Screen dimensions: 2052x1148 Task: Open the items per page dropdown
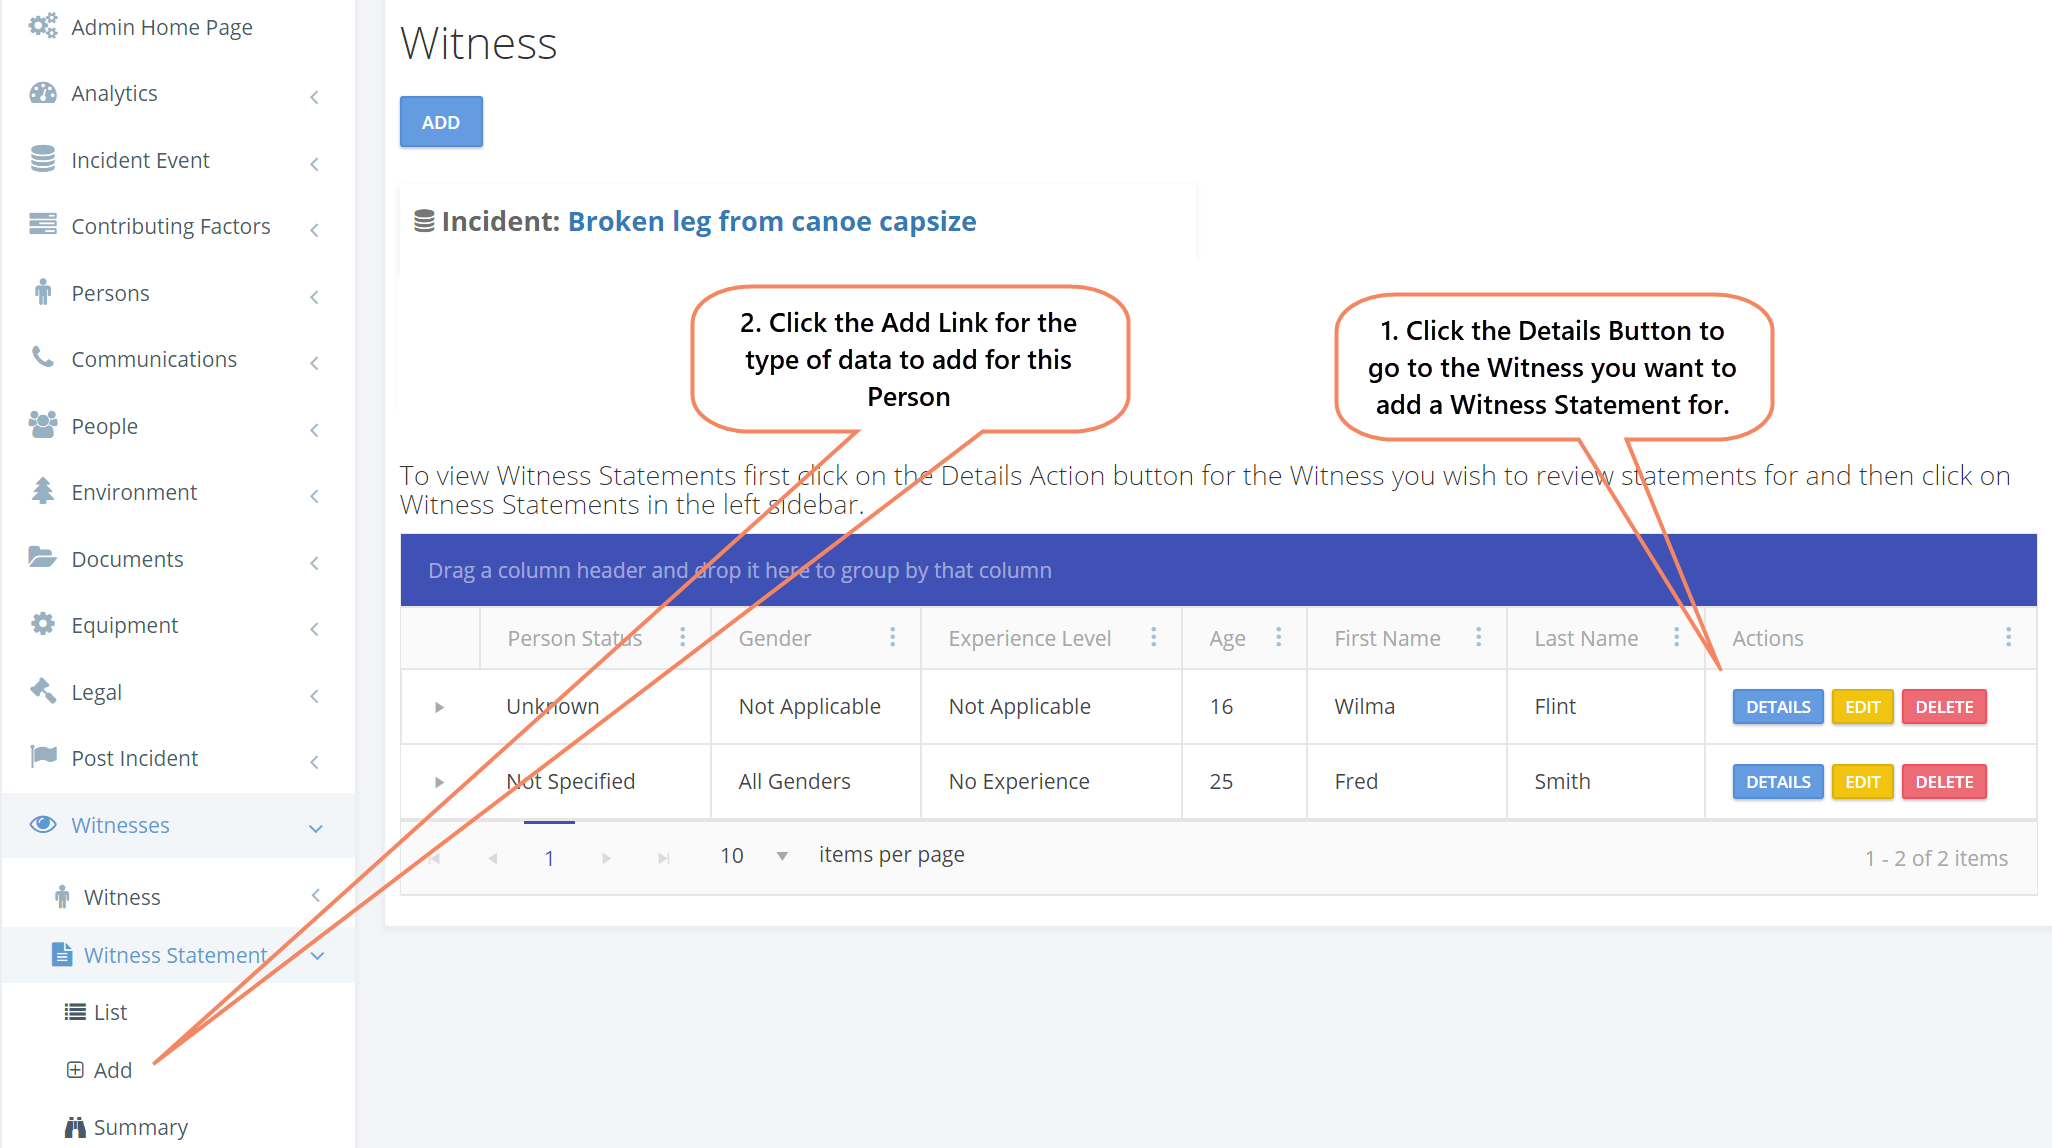click(x=782, y=856)
